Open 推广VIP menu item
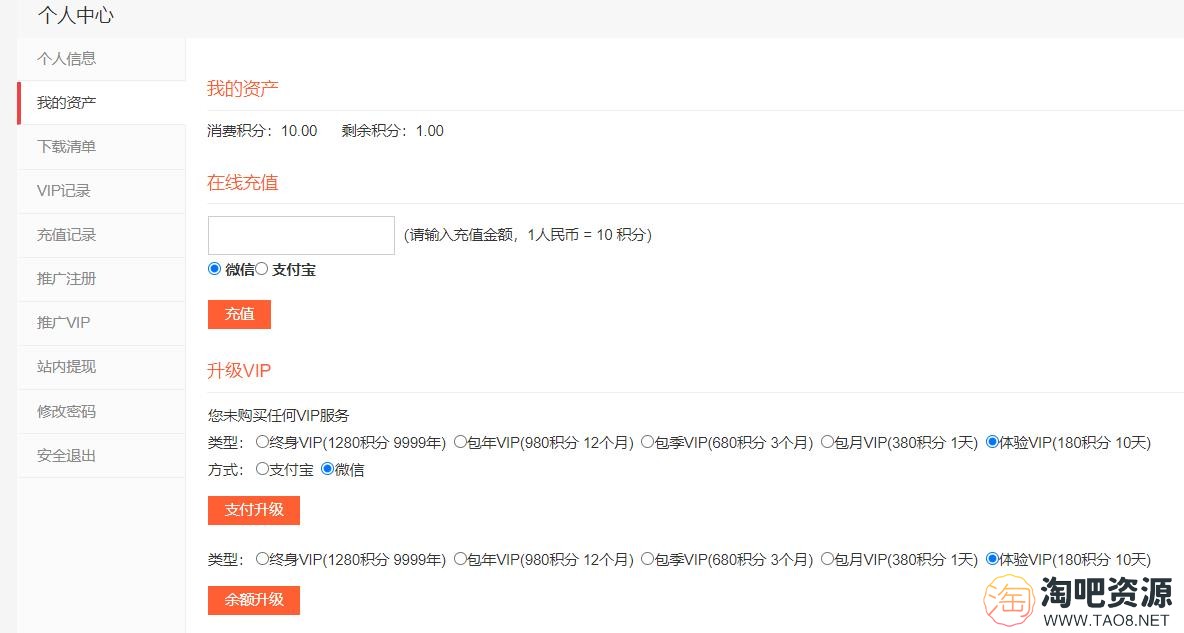 tap(101, 323)
